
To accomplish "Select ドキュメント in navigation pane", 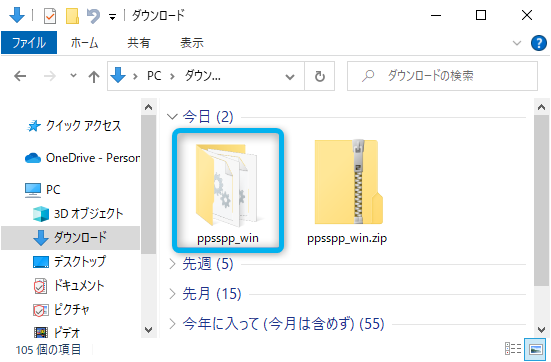I will coord(69,285).
